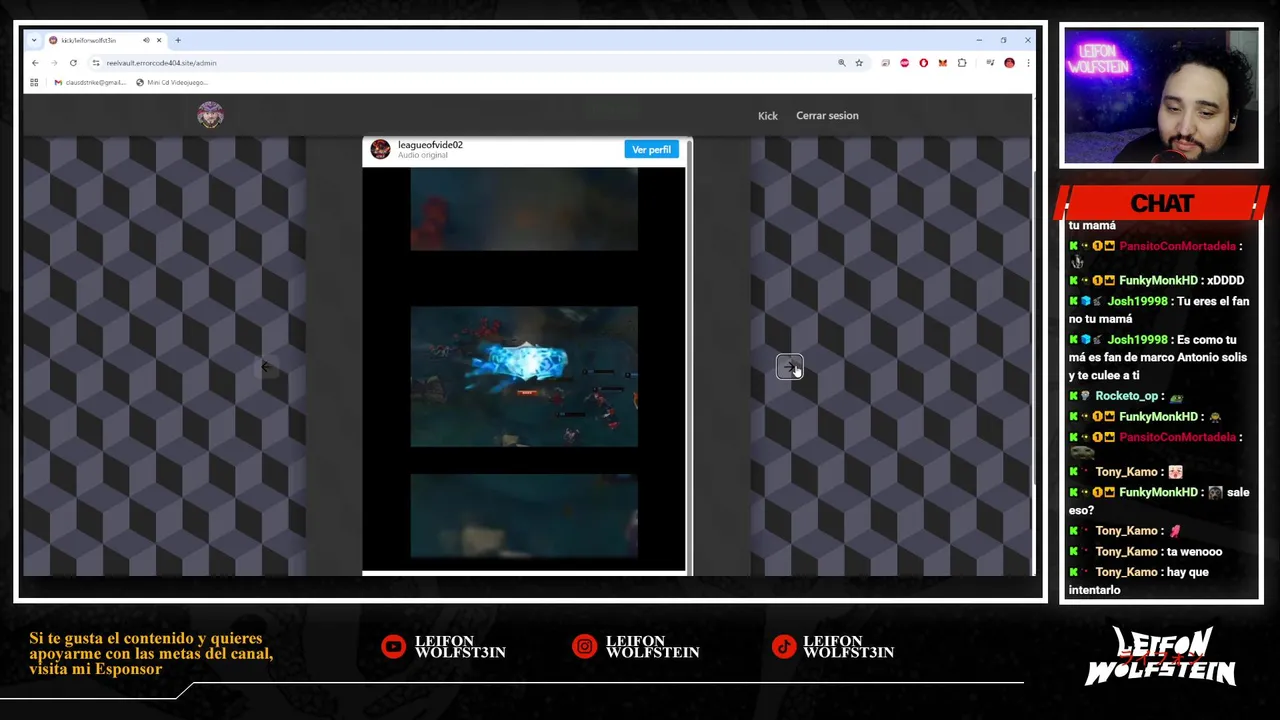Click the Opera-style red O extension icon

coord(923,63)
